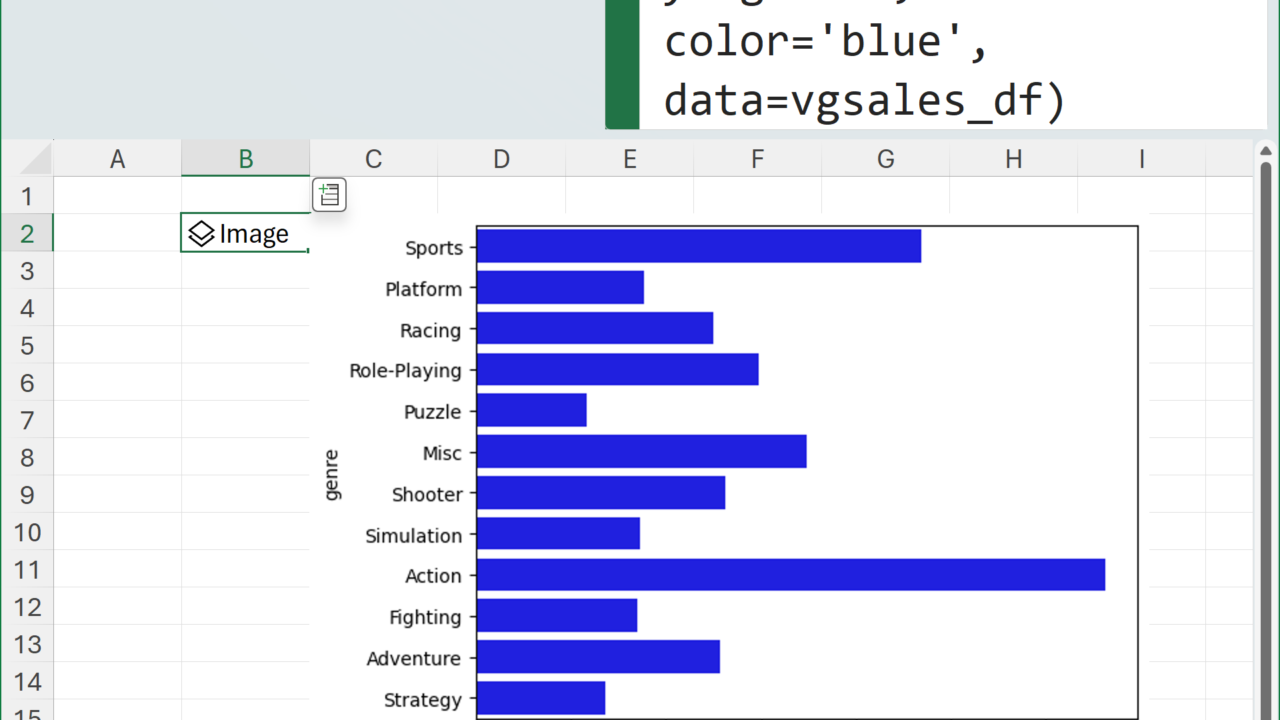1280x720 pixels.
Task: Click the blue Action bar in the chart
Action: point(791,575)
